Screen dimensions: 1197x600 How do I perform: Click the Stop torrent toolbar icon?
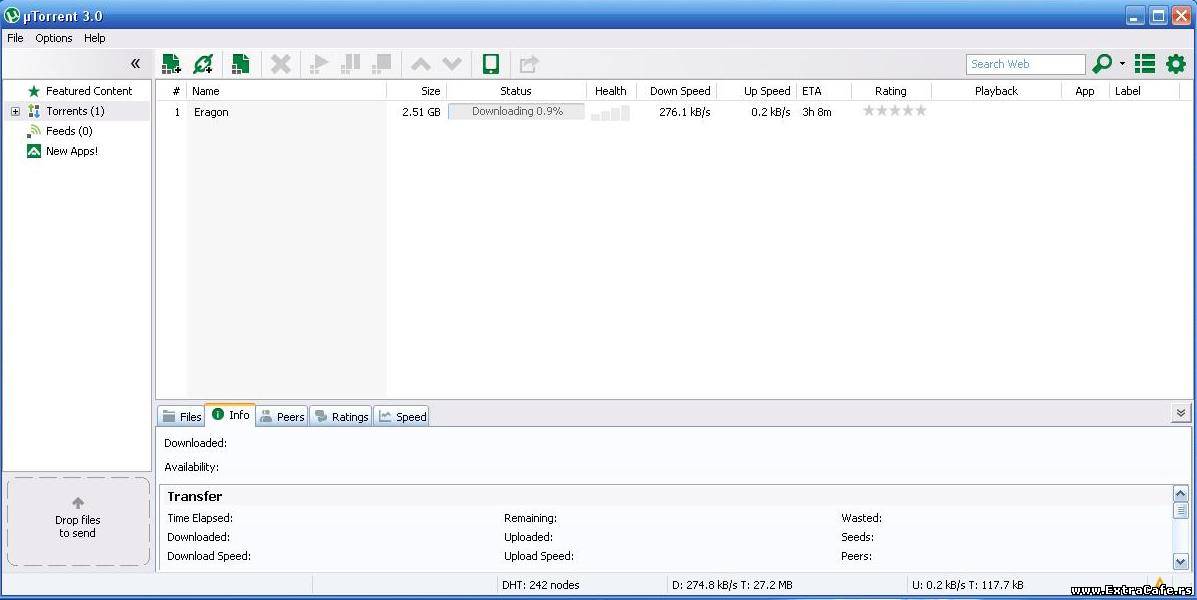click(381, 64)
